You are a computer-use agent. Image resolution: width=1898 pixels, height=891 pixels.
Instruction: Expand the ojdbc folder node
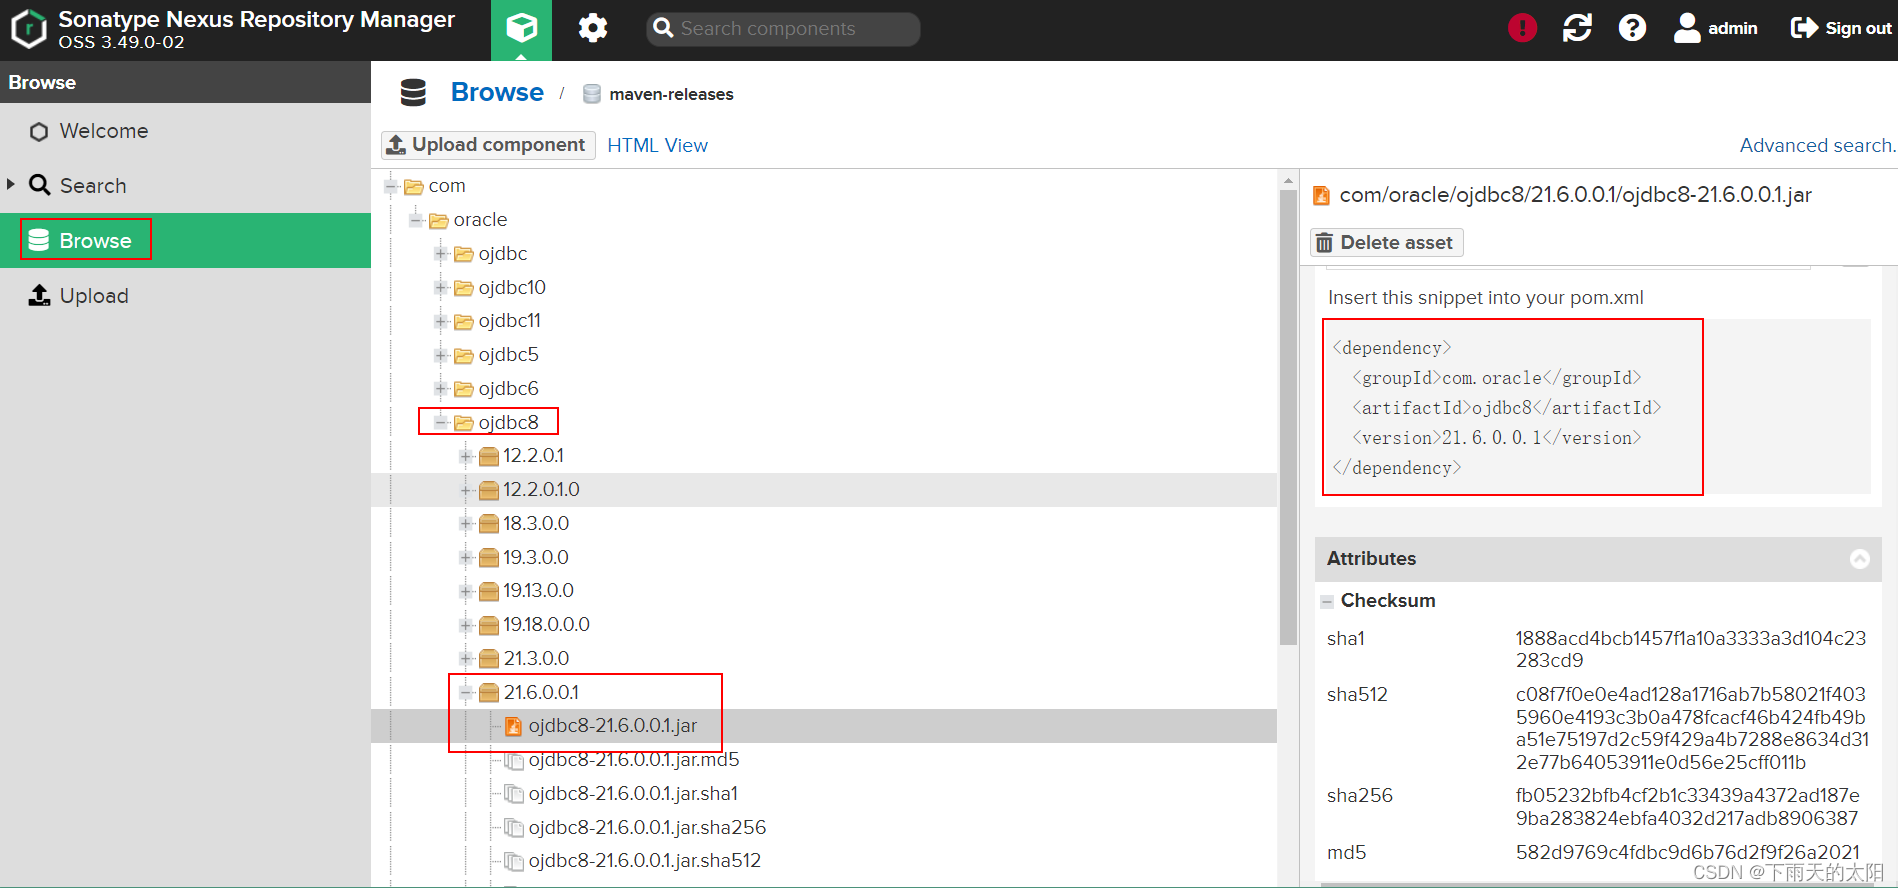(x=441, y=254)
